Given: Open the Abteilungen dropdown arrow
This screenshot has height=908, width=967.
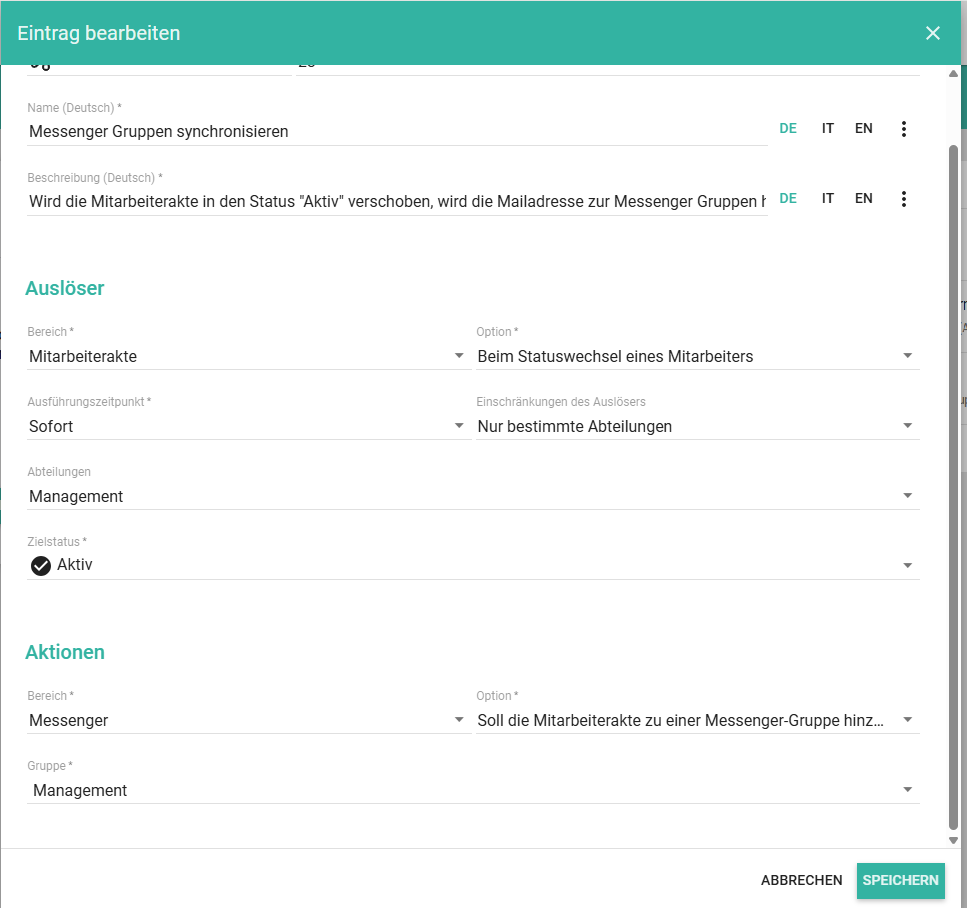Looking at the screenshot, I should click(x=907, y=496).
